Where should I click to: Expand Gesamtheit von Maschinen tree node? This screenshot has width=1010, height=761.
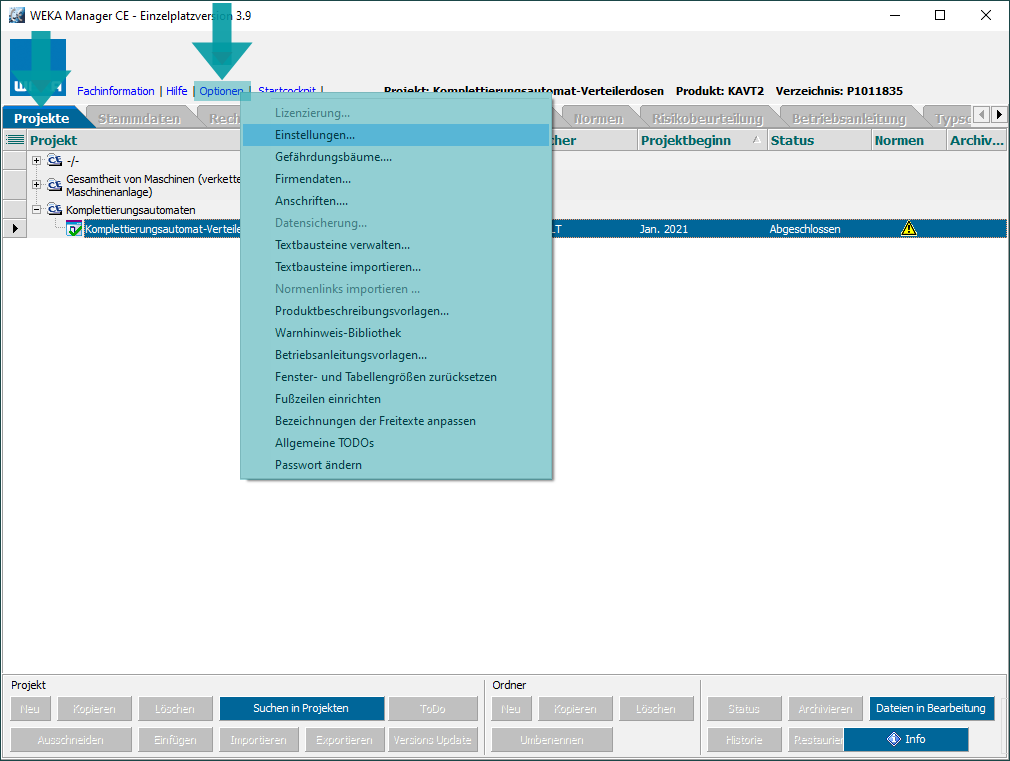tap(37, 185)
